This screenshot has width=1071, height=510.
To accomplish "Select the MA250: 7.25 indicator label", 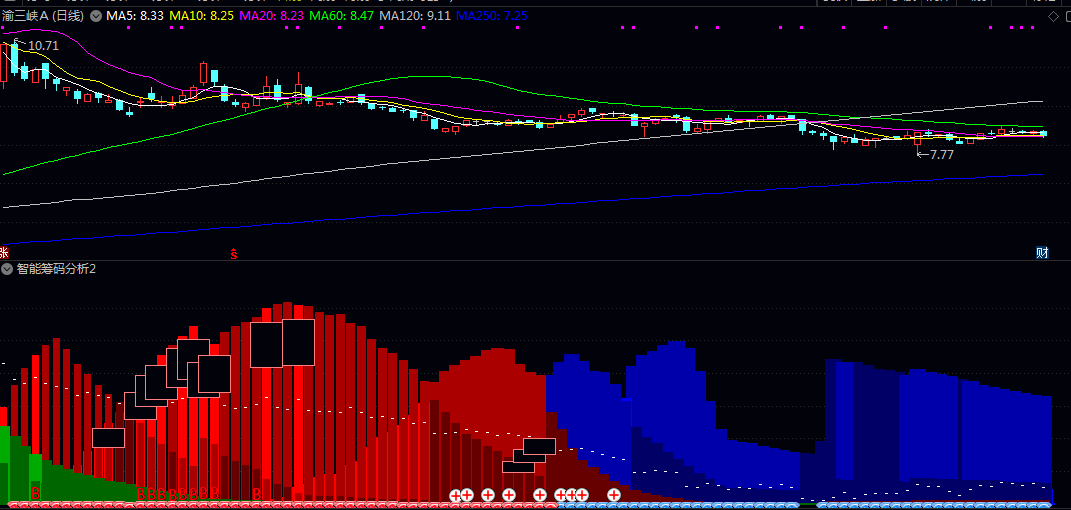I will click(492, 16).
